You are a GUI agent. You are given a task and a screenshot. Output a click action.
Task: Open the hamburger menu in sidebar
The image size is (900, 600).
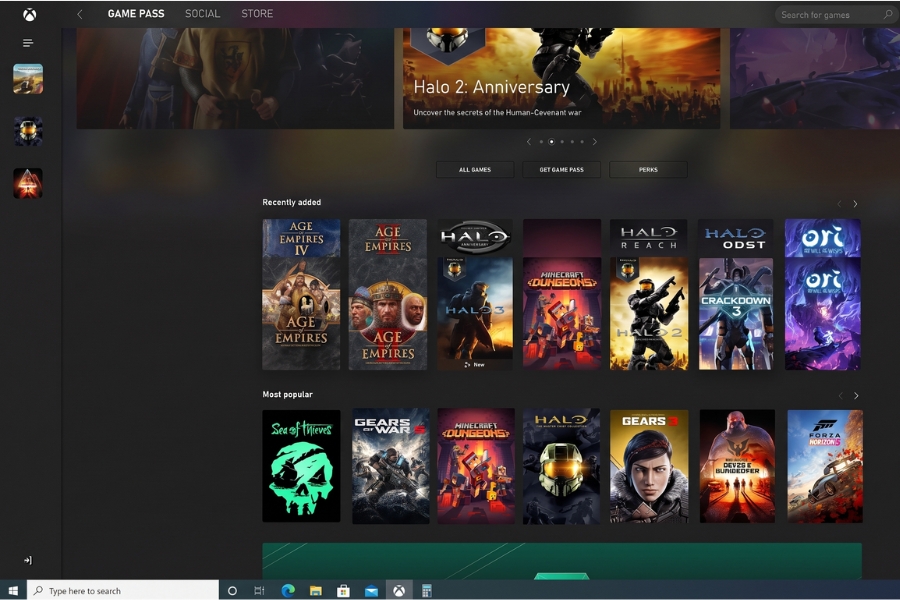[x=28, y=43]
